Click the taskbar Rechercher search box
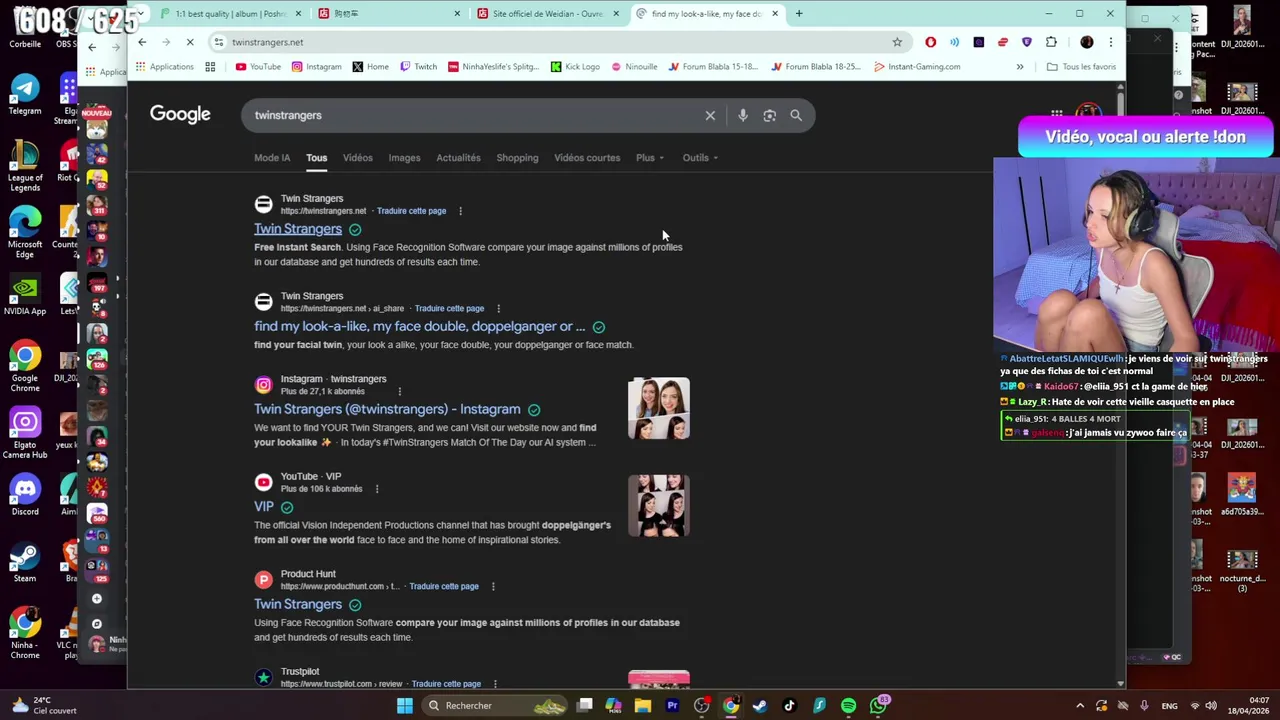The width and height of the screenshot is (1280, 720). pyautogui.click(x=495, y=706)
